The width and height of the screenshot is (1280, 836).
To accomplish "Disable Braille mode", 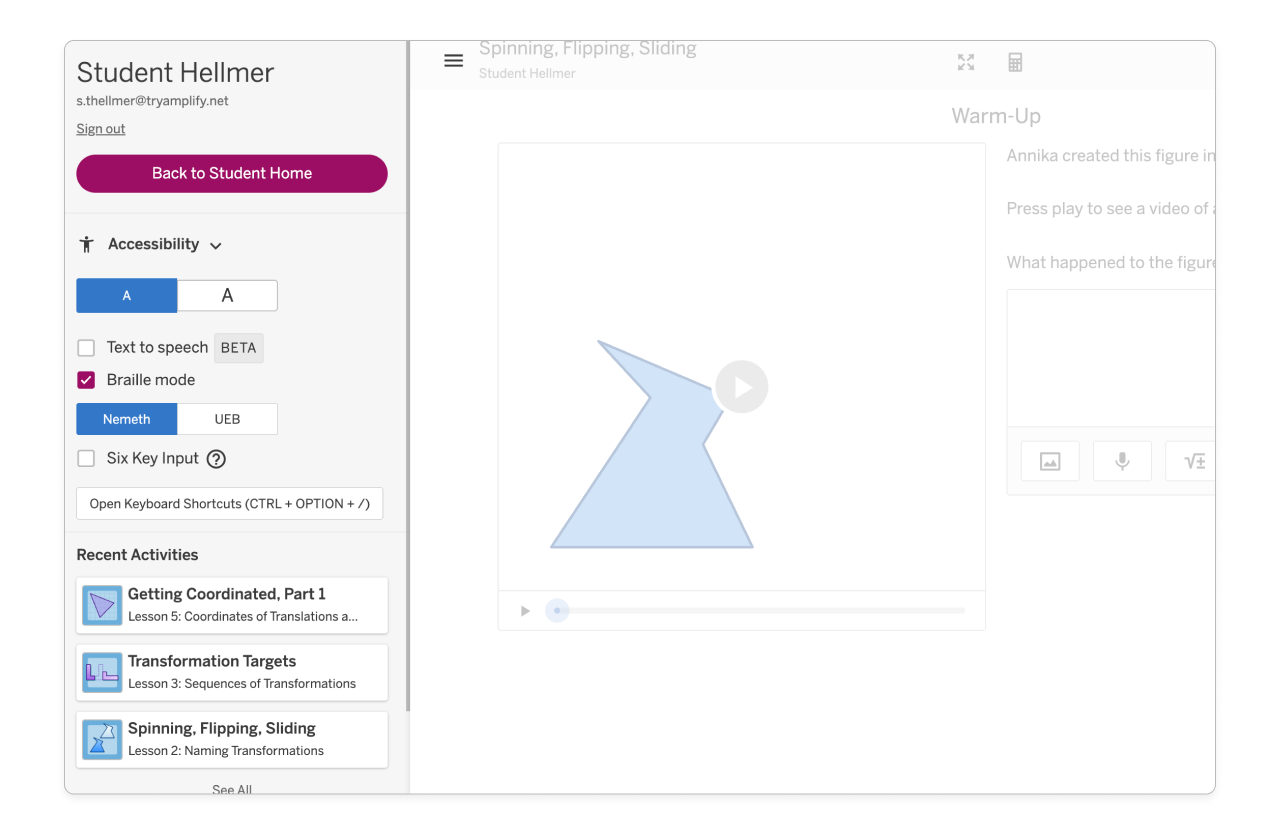I will click(86, 380).
